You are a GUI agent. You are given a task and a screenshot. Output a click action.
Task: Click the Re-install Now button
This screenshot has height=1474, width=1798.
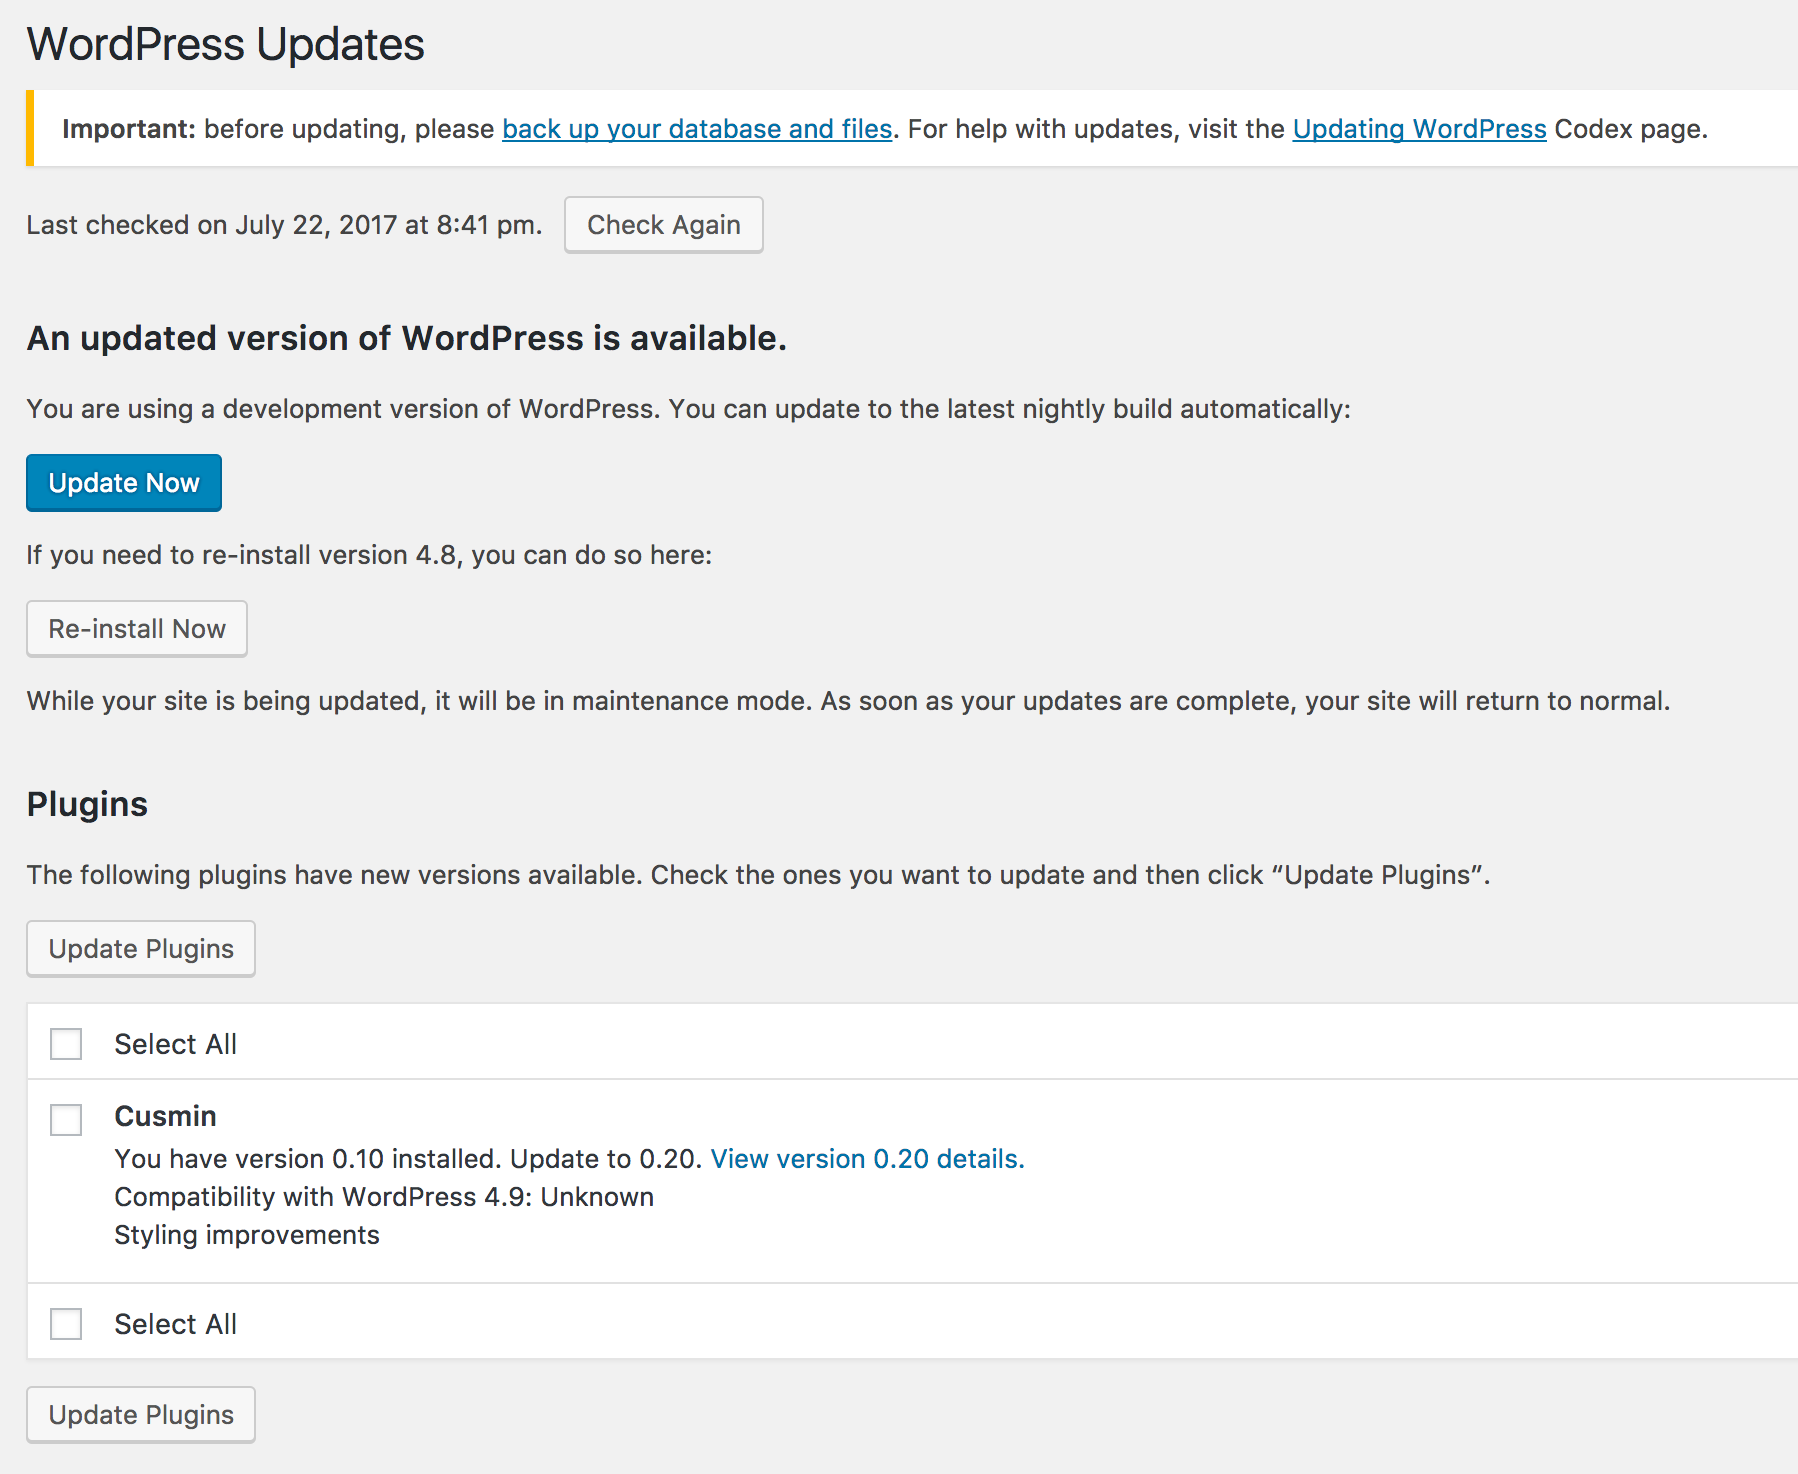pos(137,629)
